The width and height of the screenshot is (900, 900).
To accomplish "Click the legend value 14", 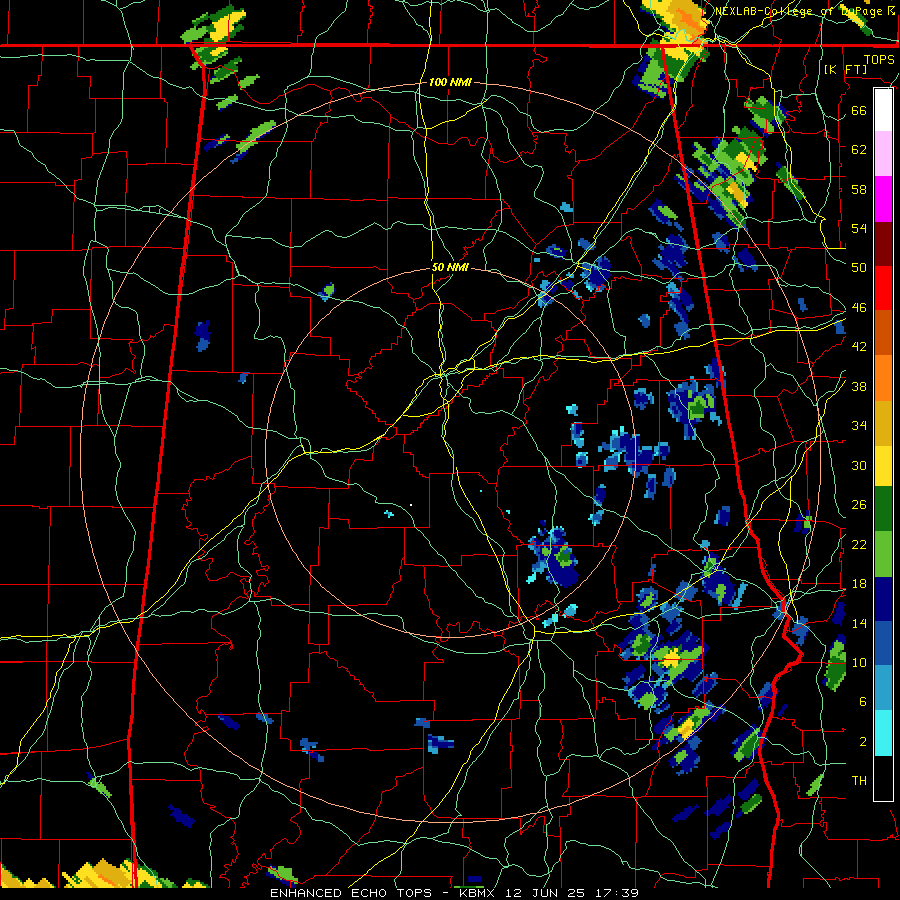I will [x=859, y=623].
